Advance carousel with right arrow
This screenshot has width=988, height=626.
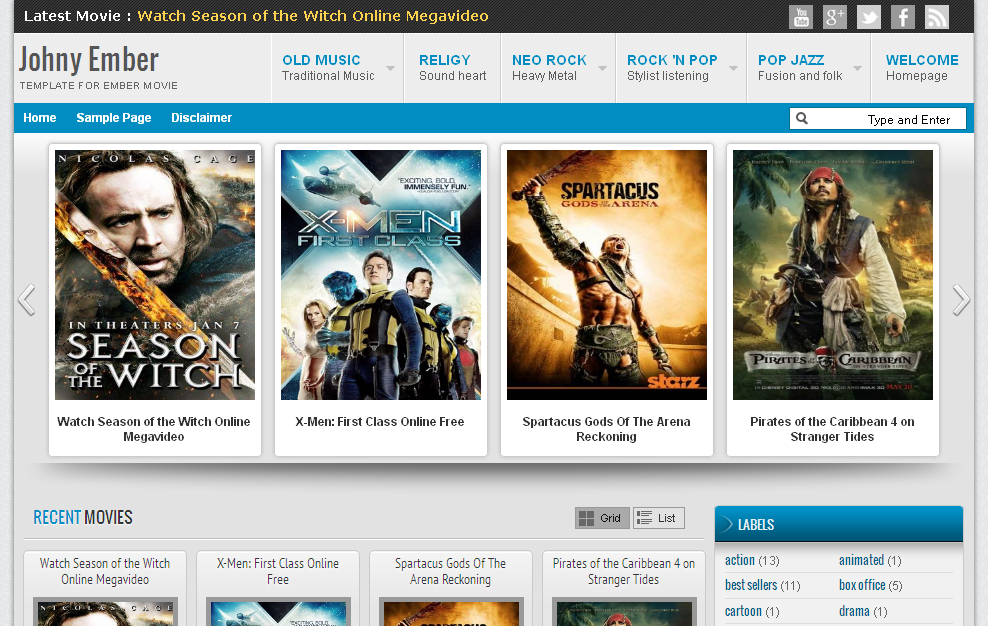tap(961, 299)
